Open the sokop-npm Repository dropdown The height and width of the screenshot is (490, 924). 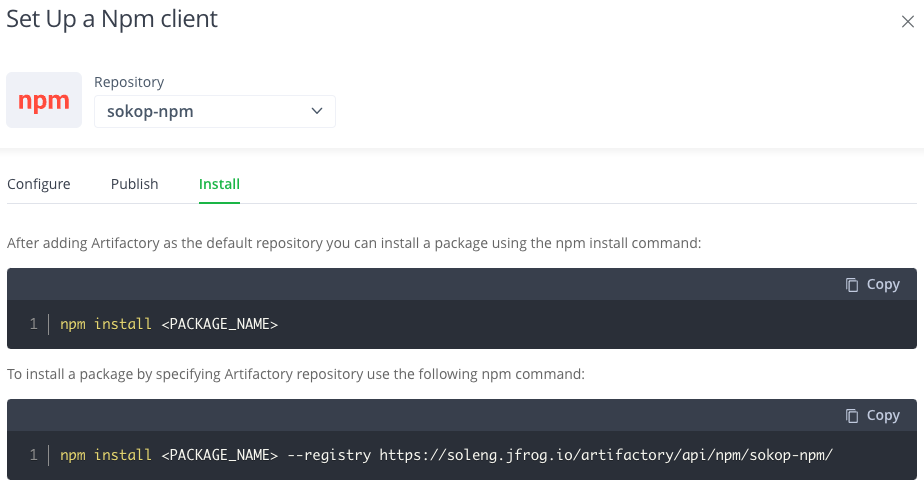click(214, 111)
